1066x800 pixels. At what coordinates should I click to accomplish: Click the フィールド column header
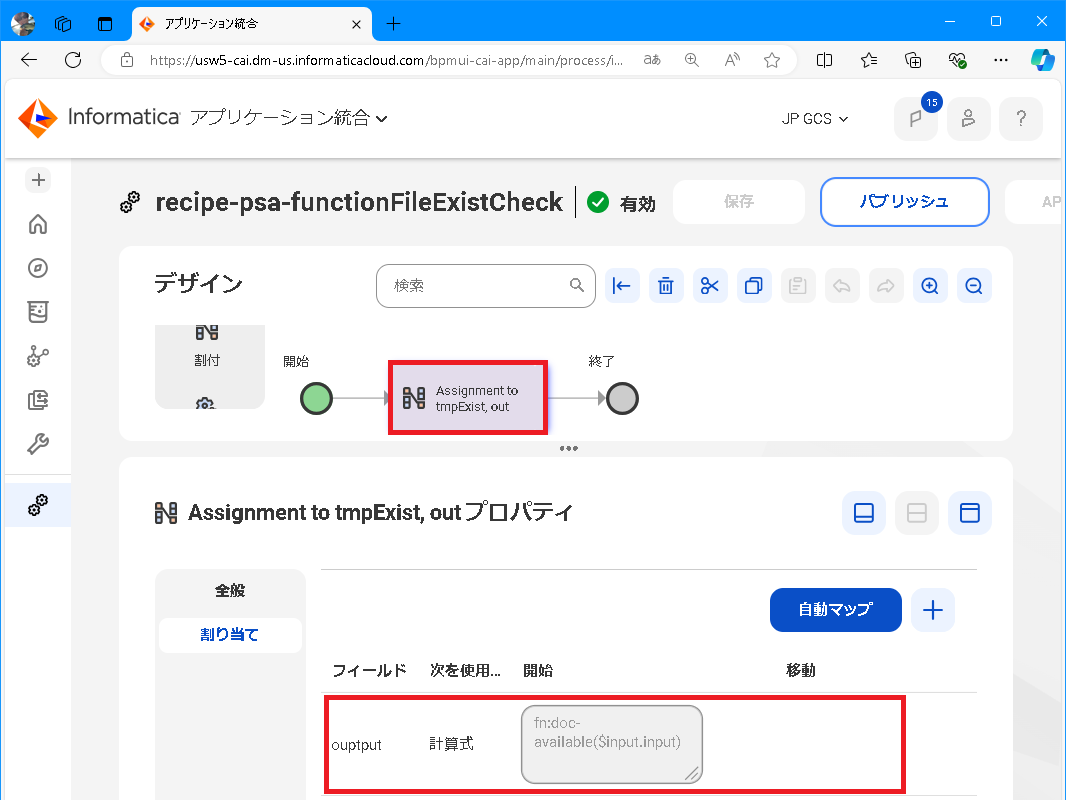click(369, 670)
